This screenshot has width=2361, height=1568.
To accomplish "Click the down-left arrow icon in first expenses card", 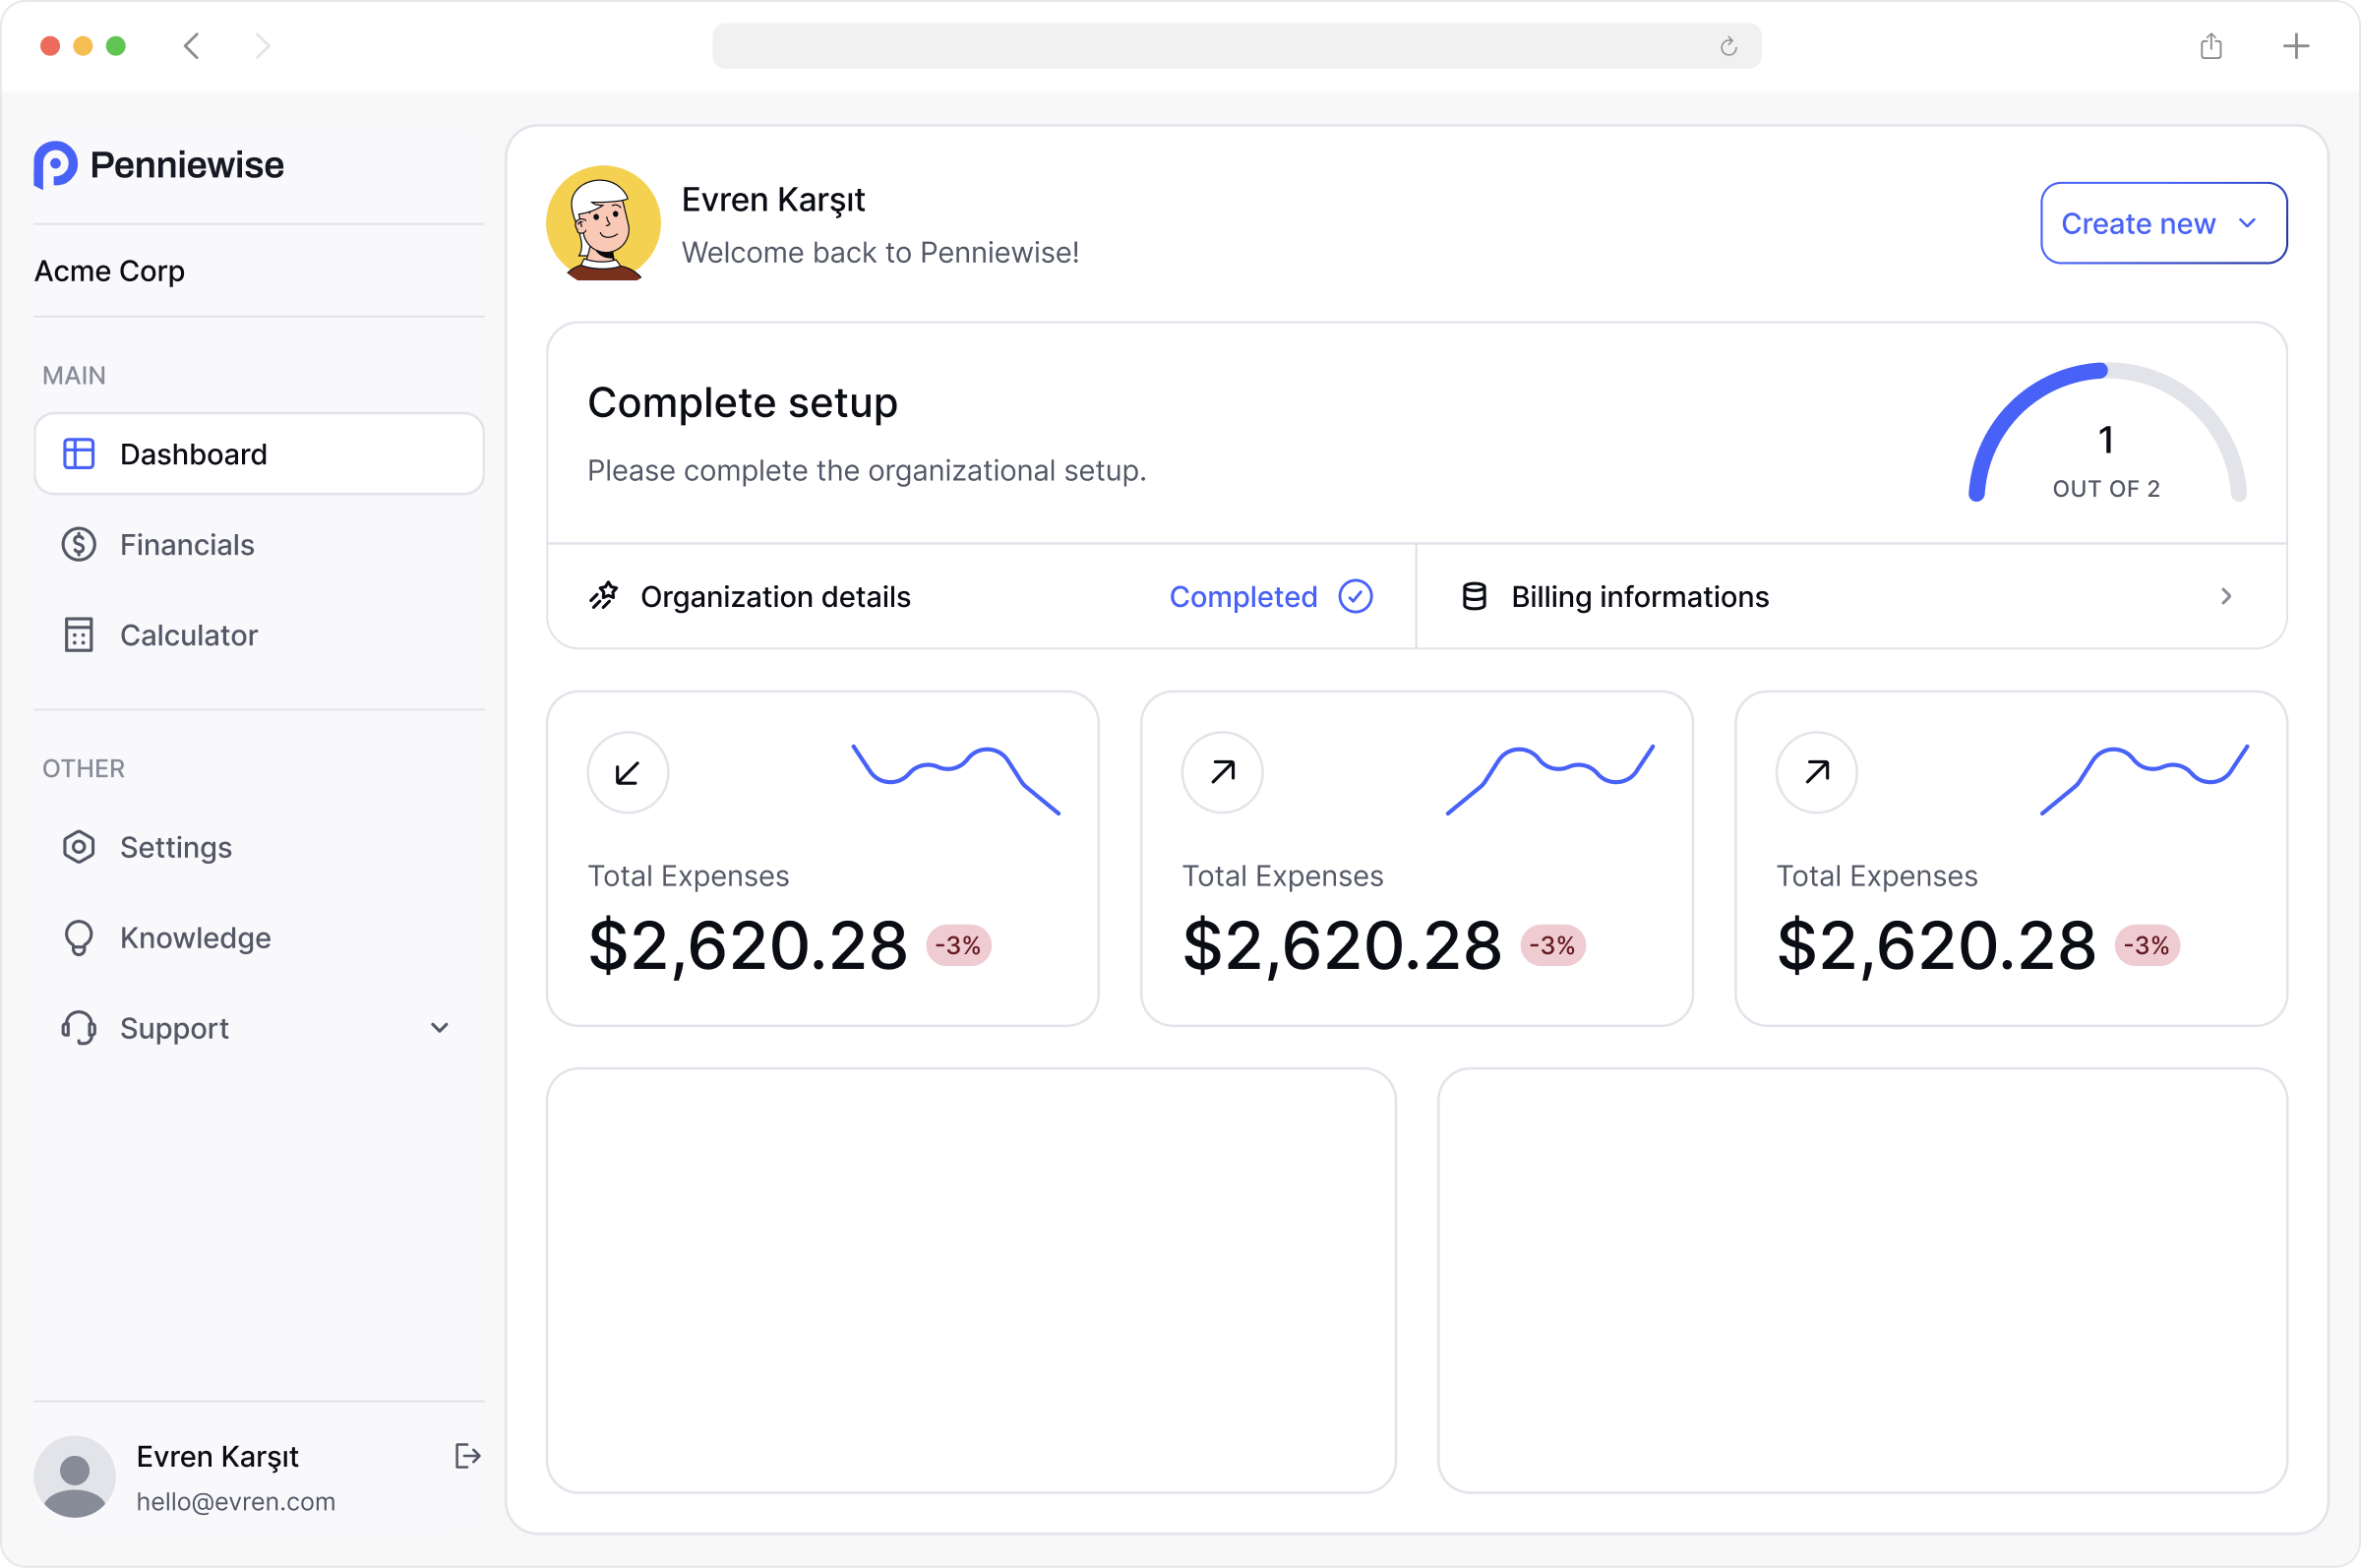I will click(x=627, y=772).
